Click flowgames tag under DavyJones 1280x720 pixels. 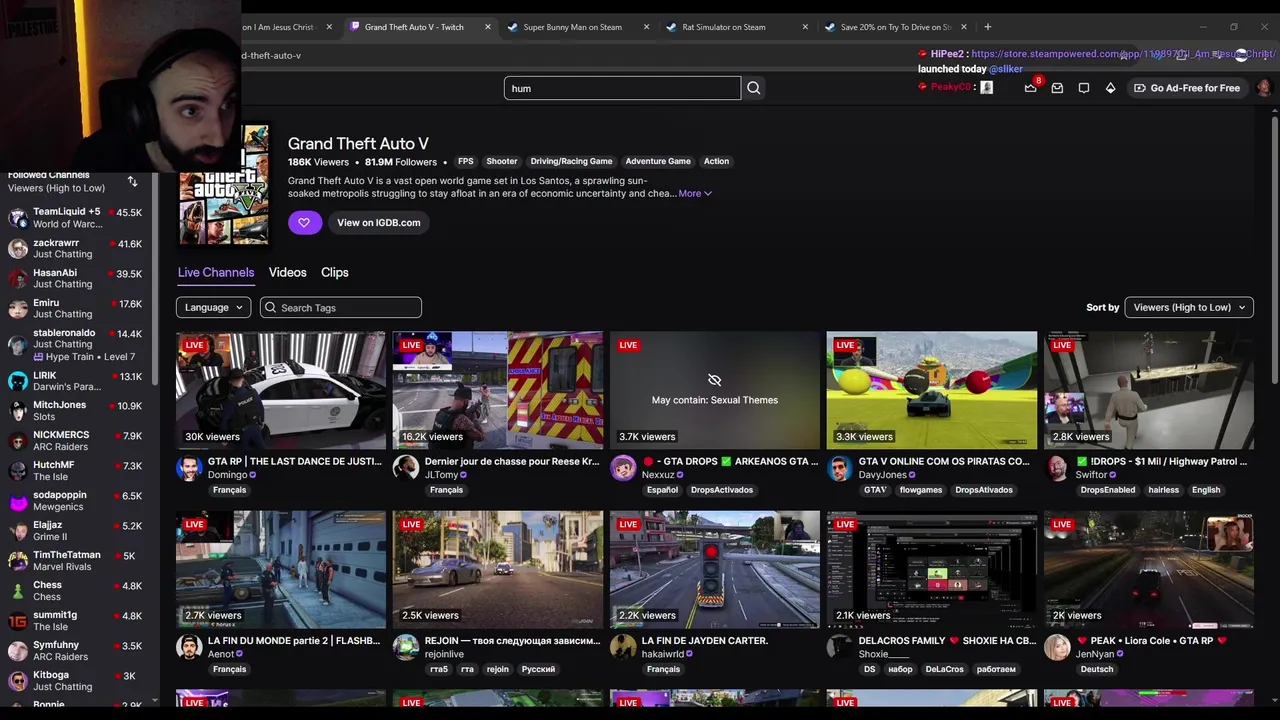[x=920, y=490]
